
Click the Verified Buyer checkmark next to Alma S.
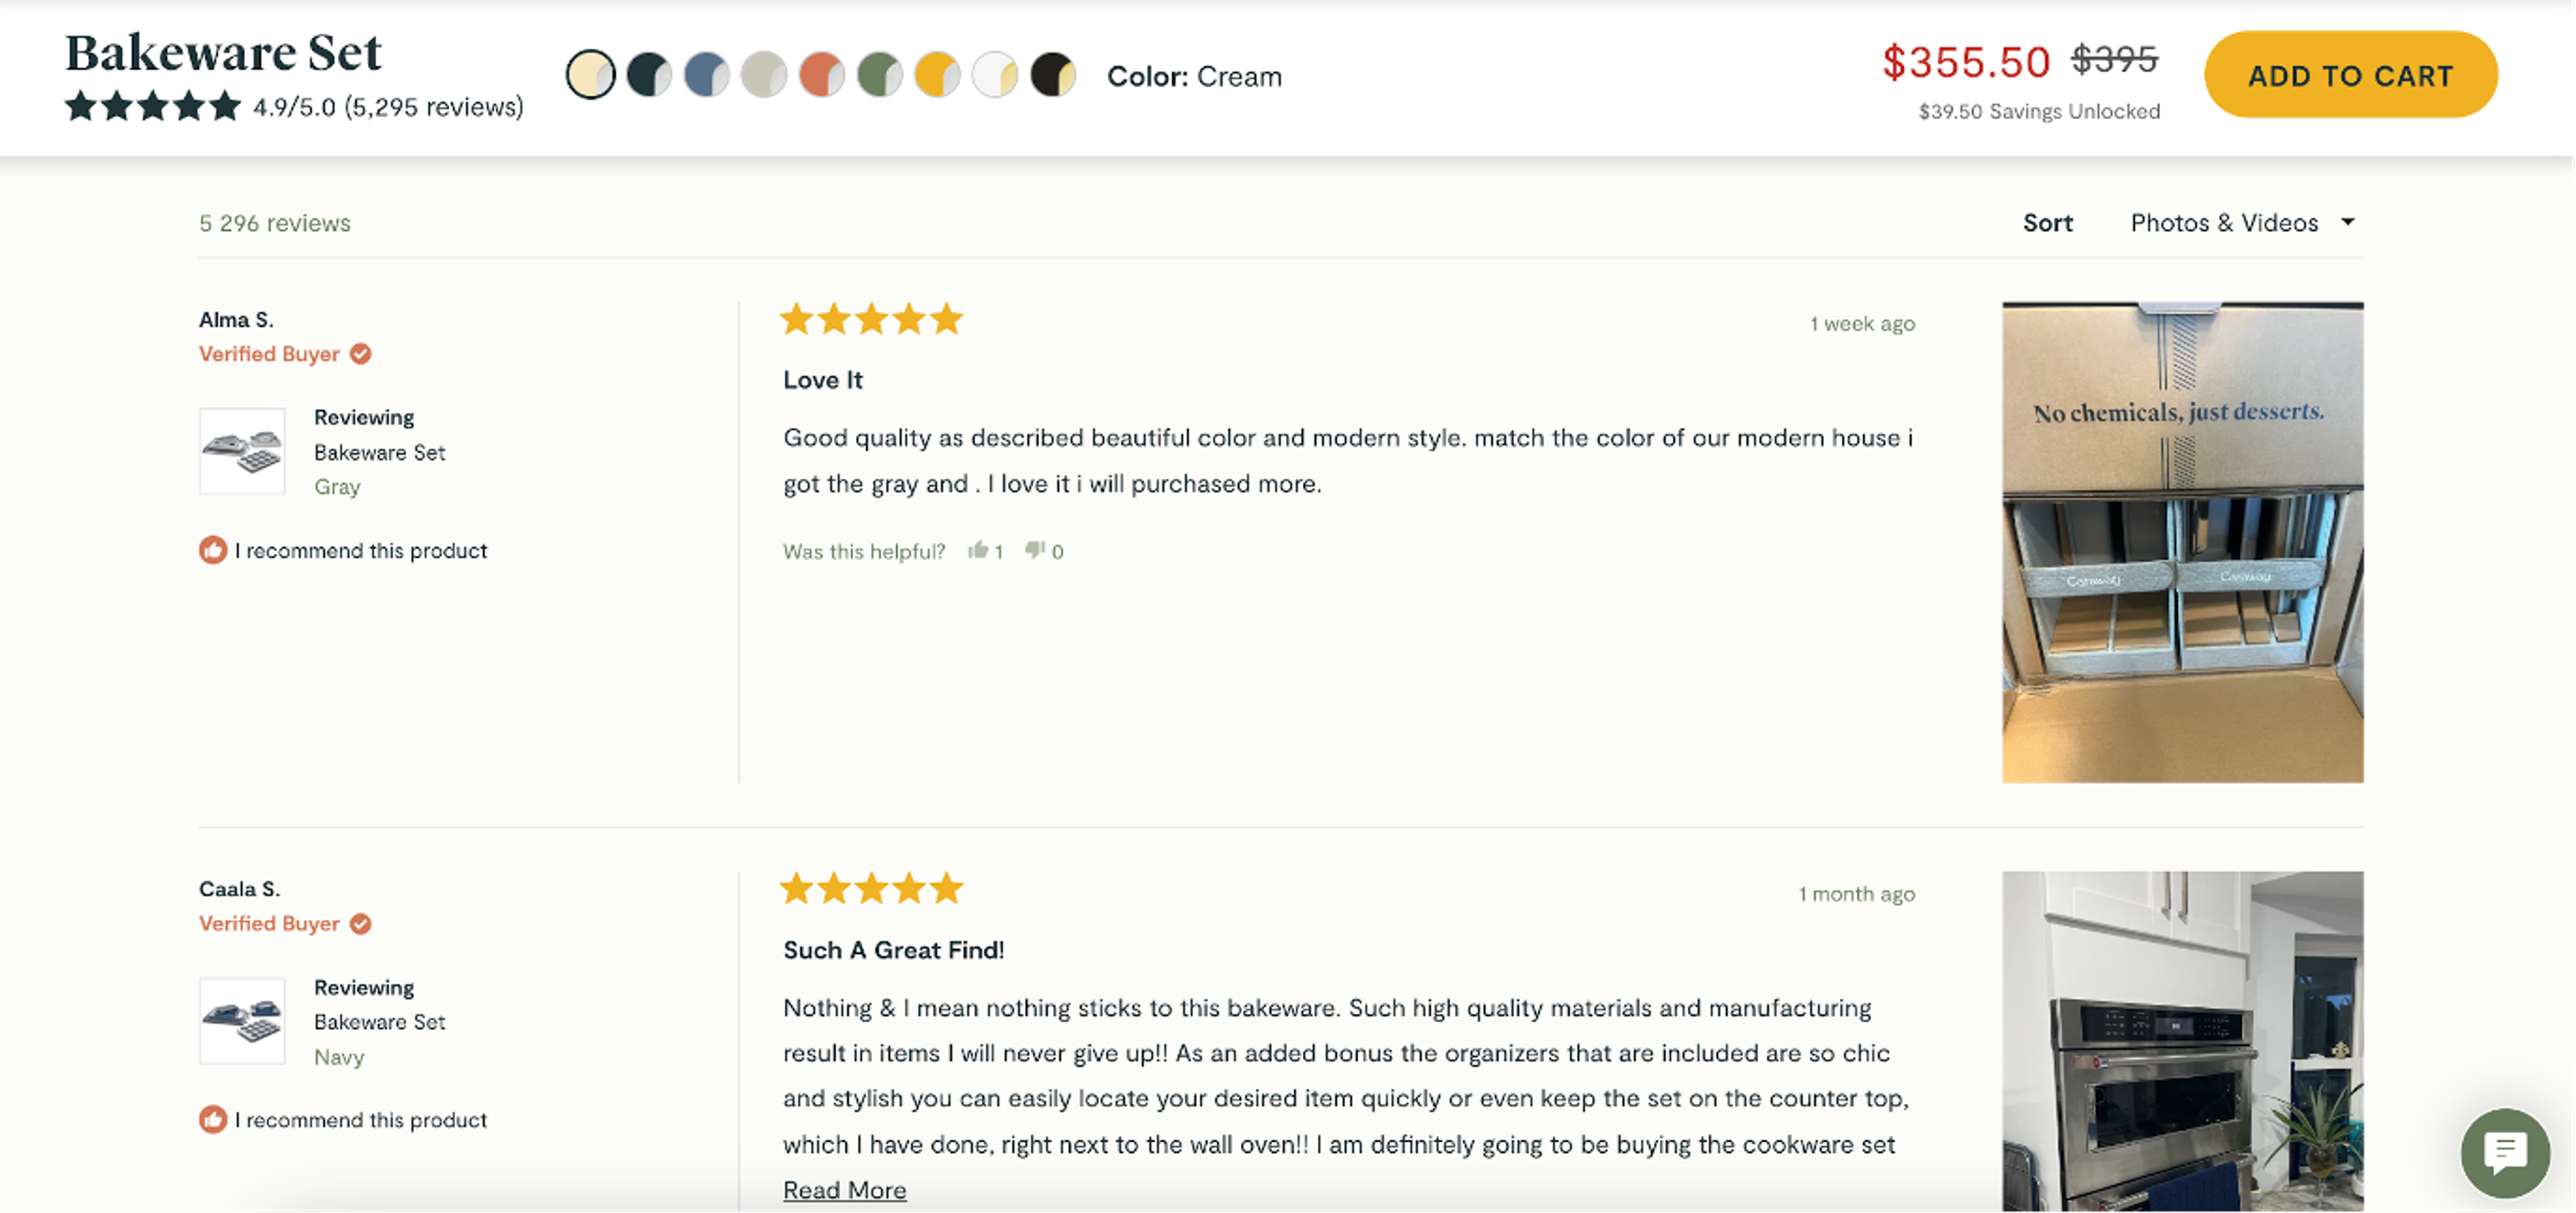click(x=361, y=353)
